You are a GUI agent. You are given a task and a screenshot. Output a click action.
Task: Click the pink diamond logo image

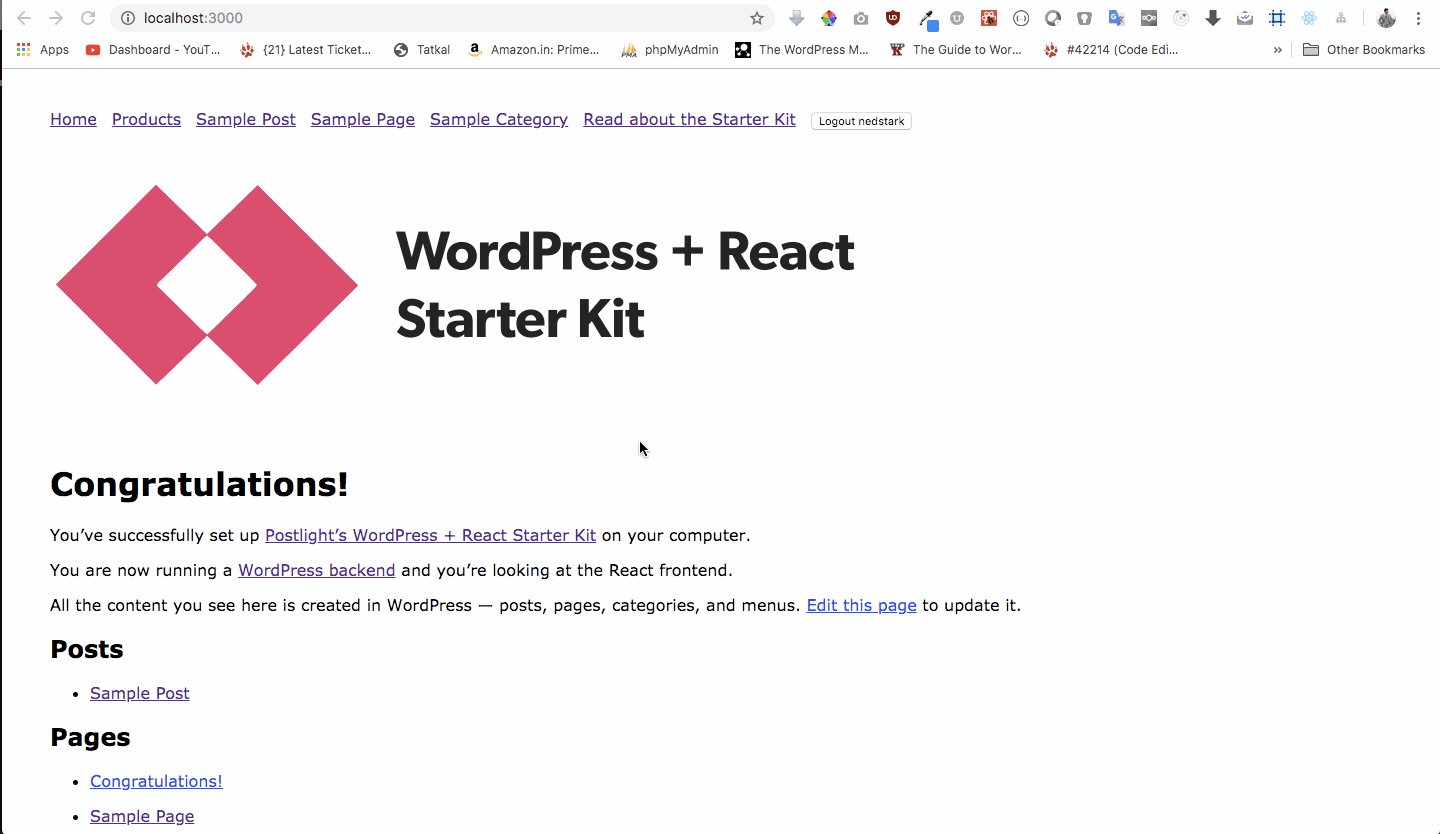pyautogui.click(x=207, y=285)
